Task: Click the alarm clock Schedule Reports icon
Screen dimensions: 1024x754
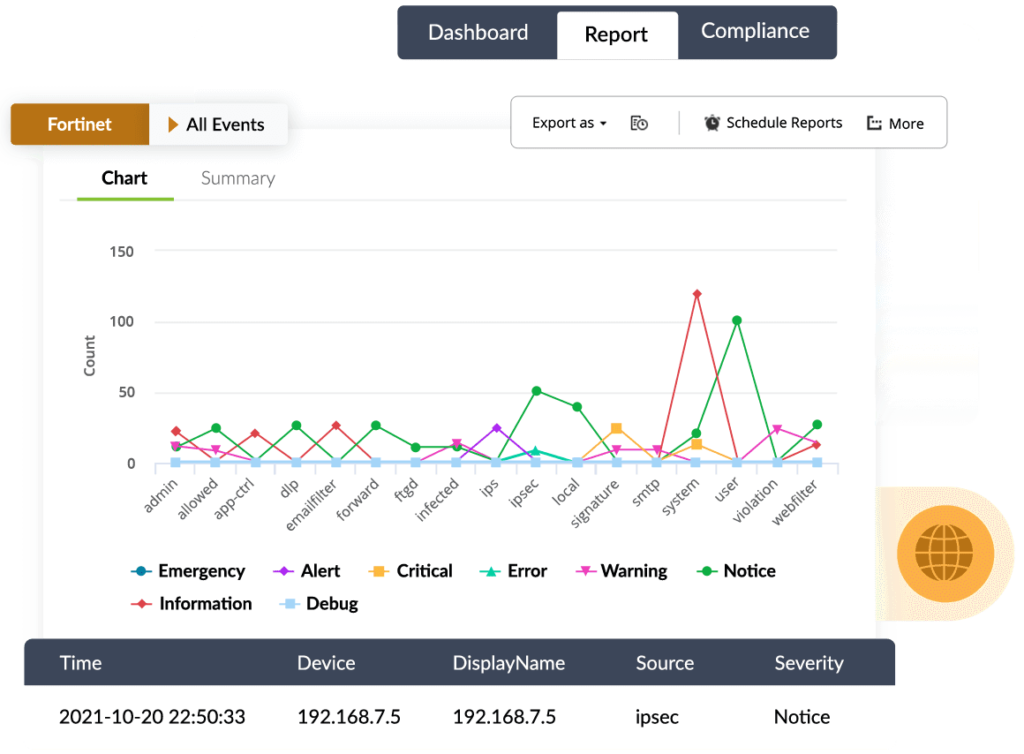Action: click(x=712, y=122)
